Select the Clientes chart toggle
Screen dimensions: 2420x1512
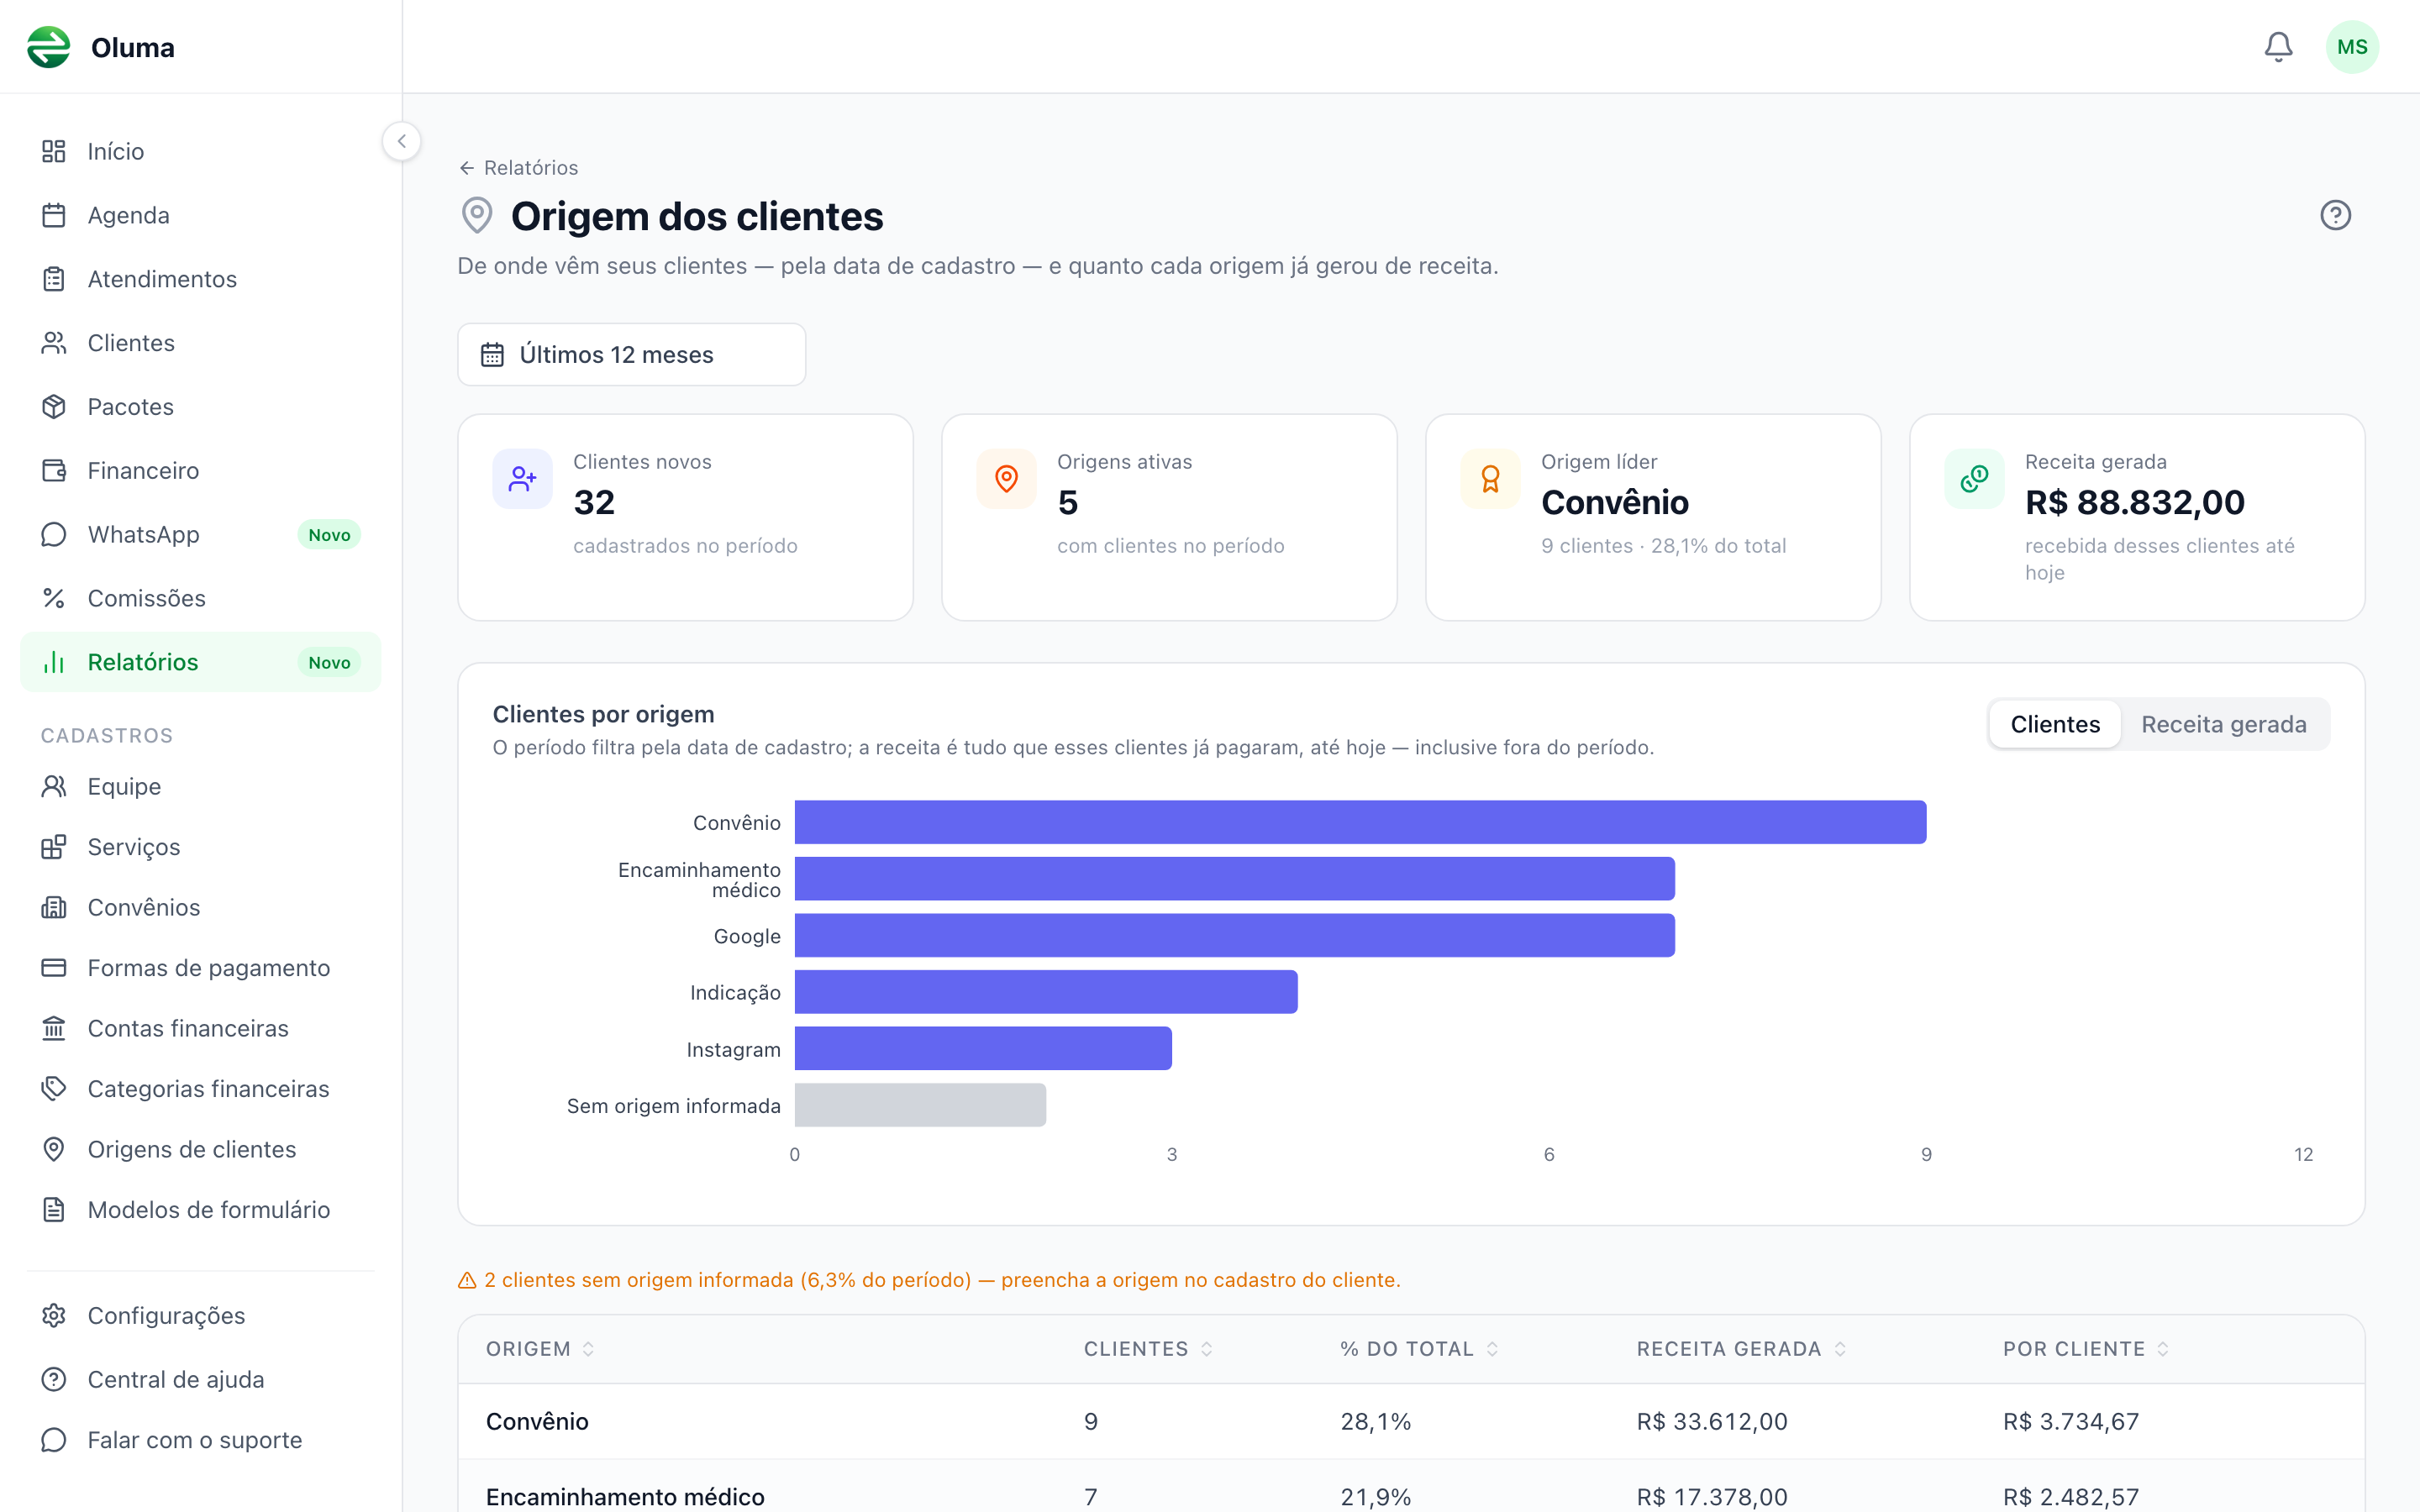[2055, 724]
